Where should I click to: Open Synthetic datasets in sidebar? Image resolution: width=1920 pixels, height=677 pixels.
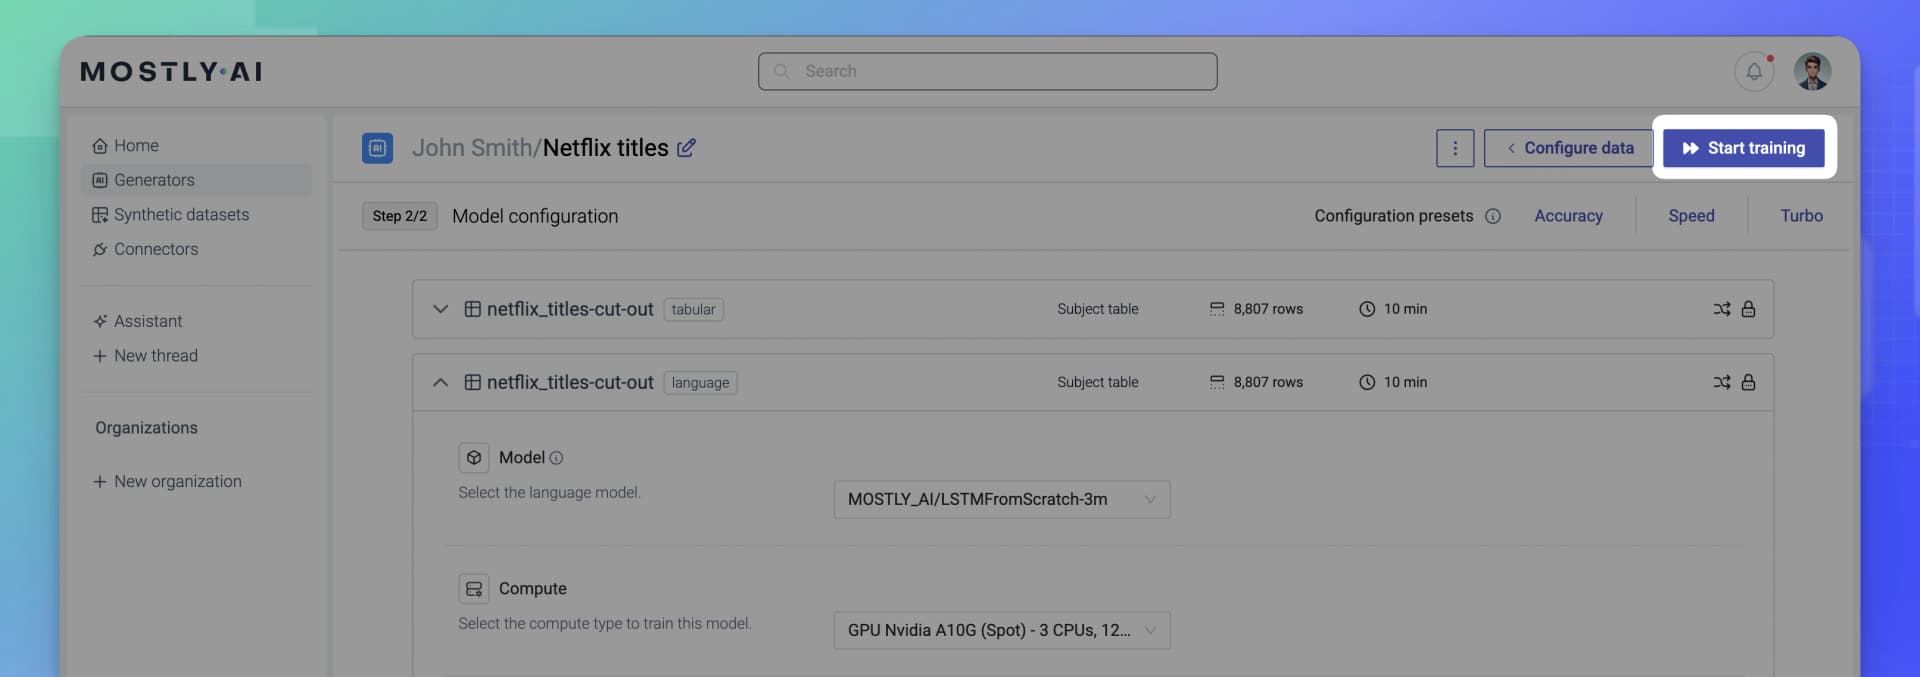pos(196,215)
